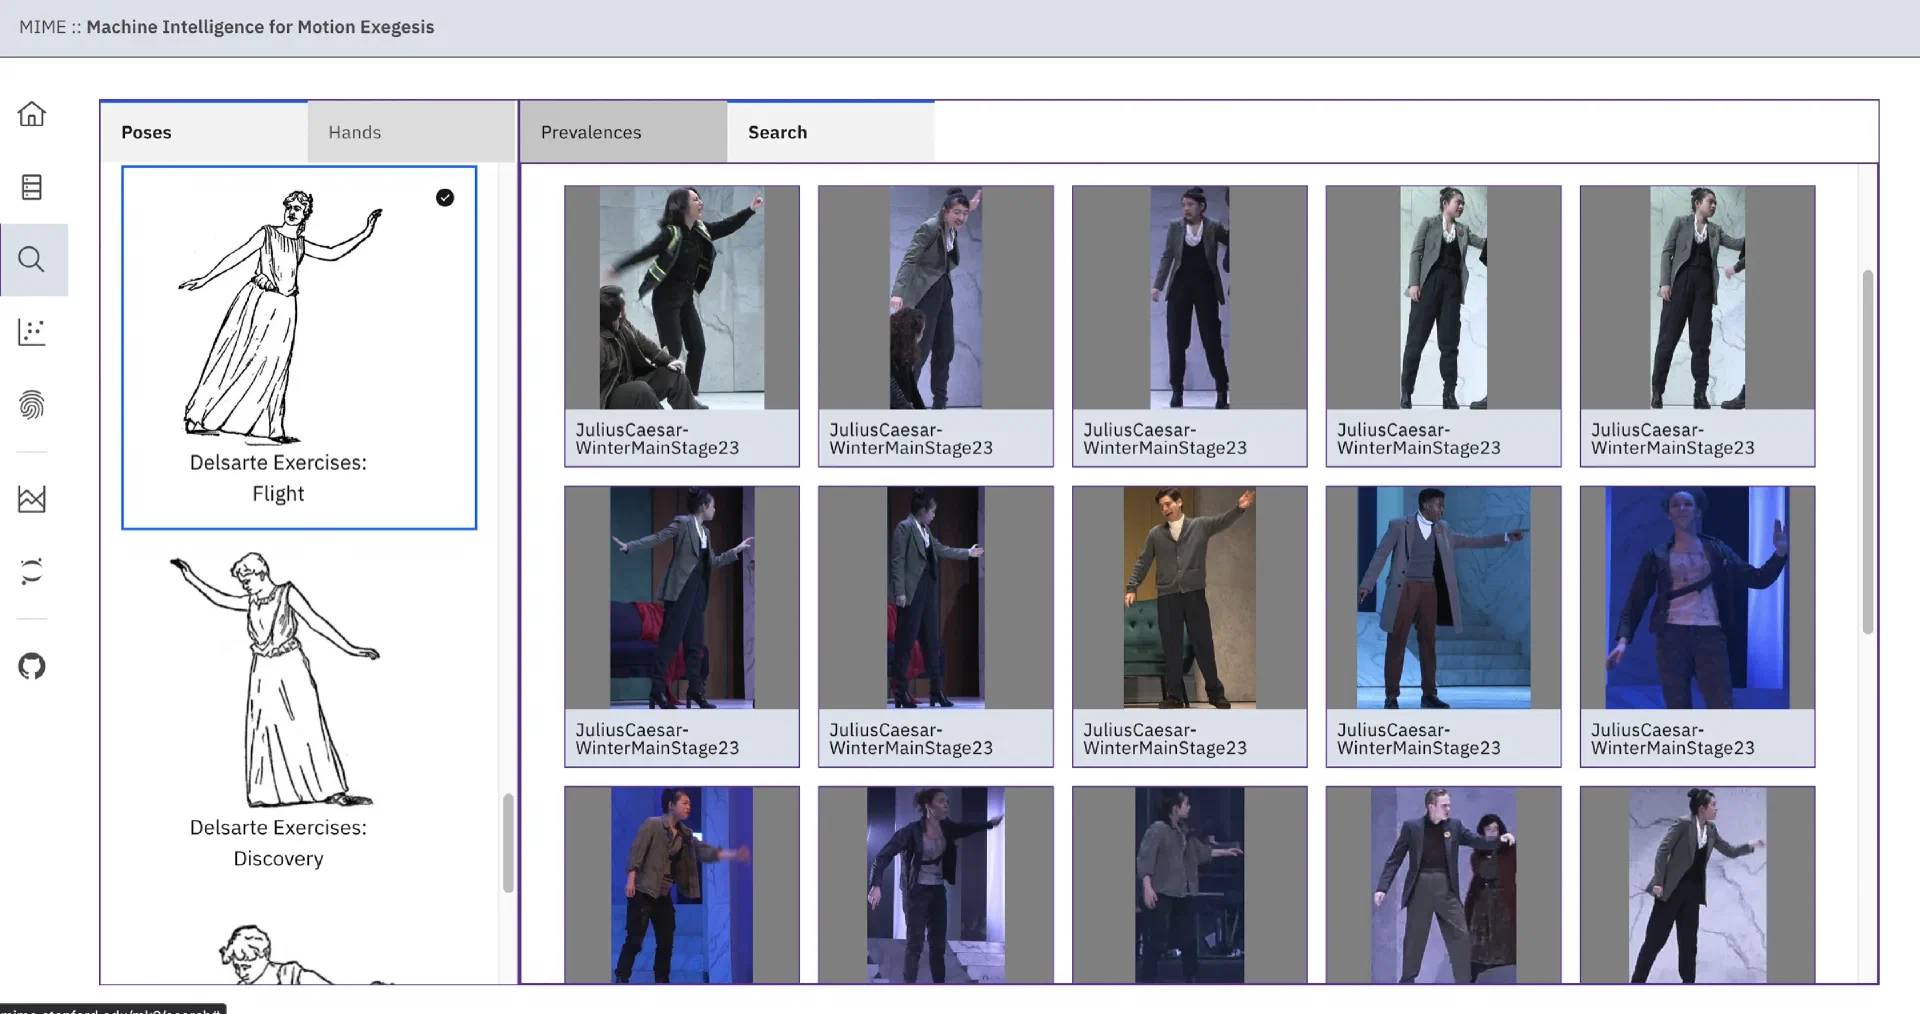This screenshot has height=1014, width=1920.
Task: Click the Delsarte Exercises: Discovery label
Action: (278, 843)
